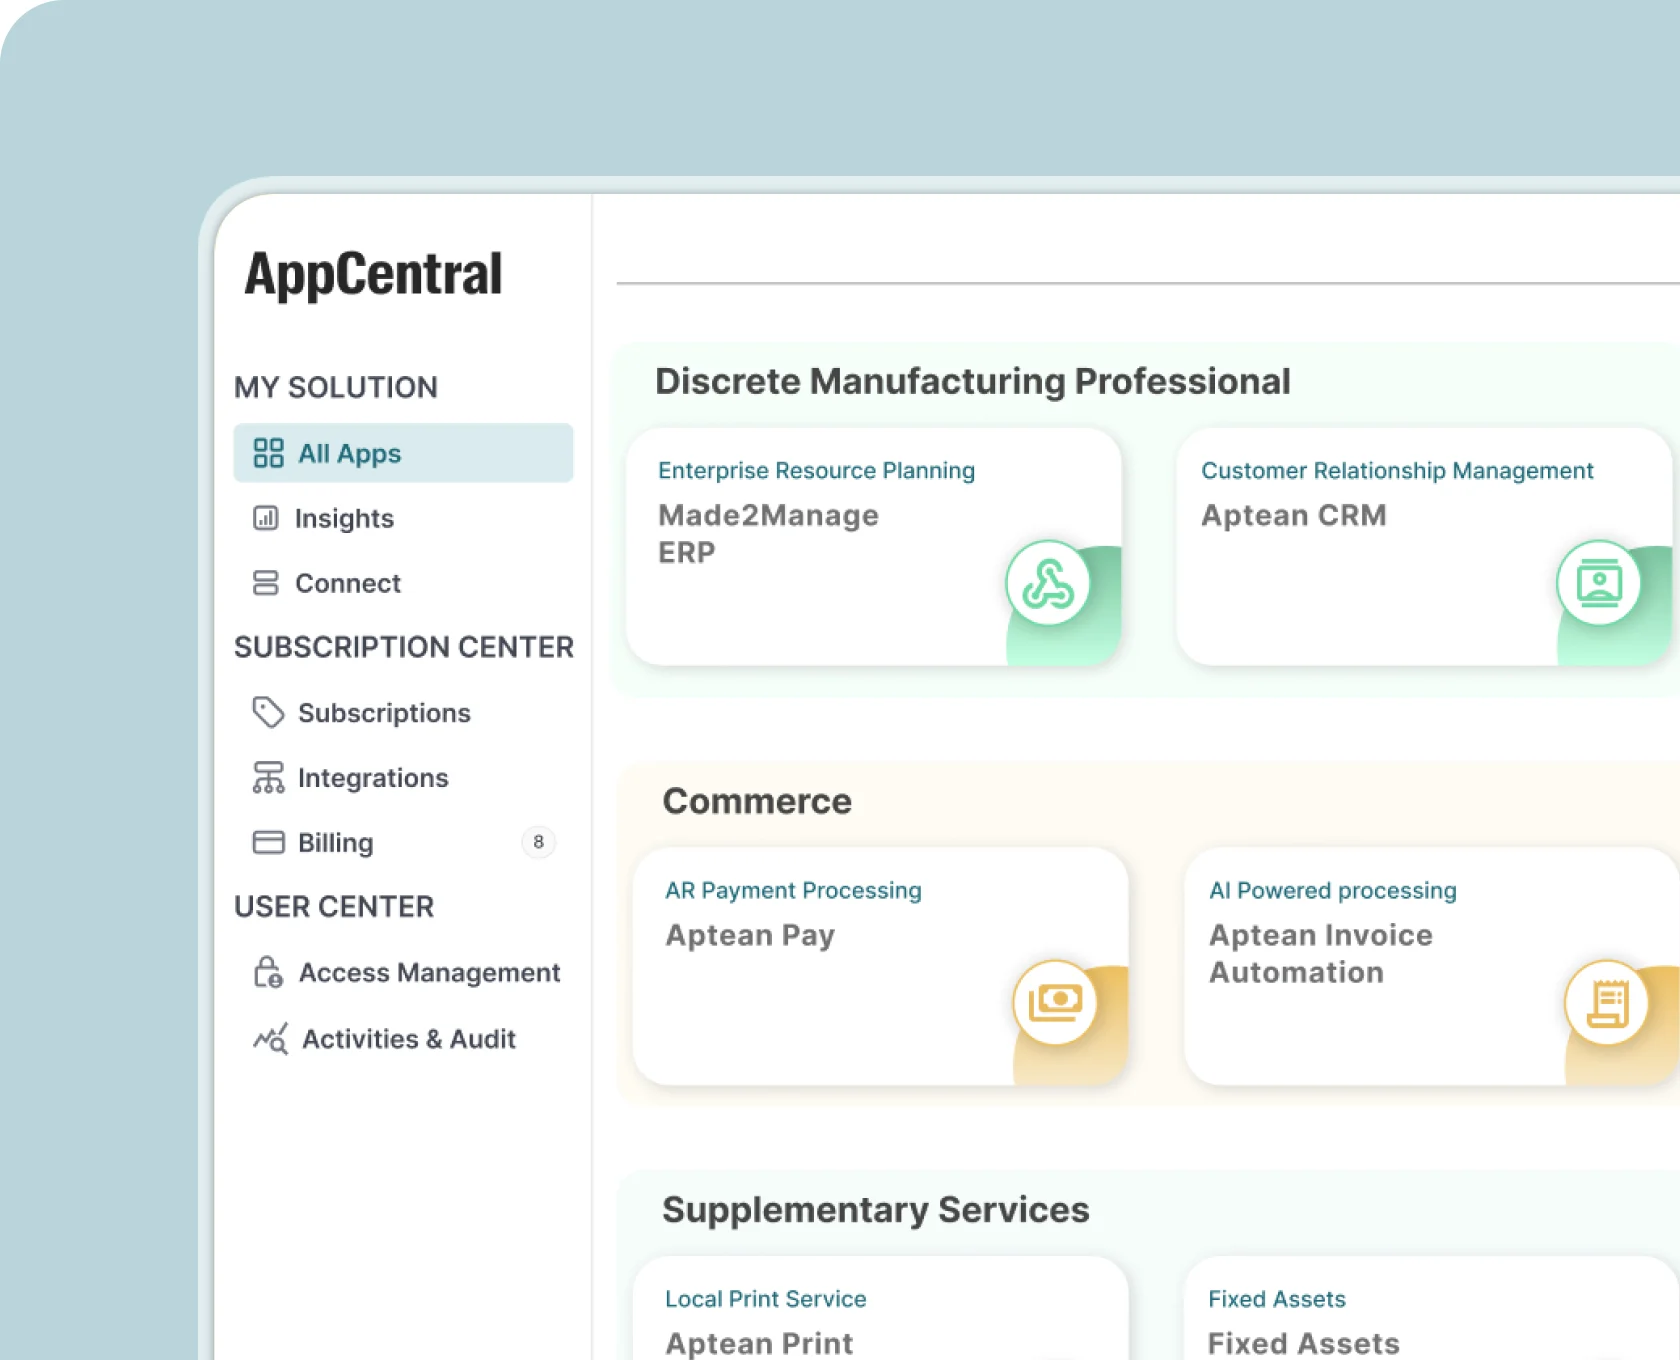Screen dimensions: 1680x1360
Task: Navigate to Subscriptions
Action: [403, 712]
